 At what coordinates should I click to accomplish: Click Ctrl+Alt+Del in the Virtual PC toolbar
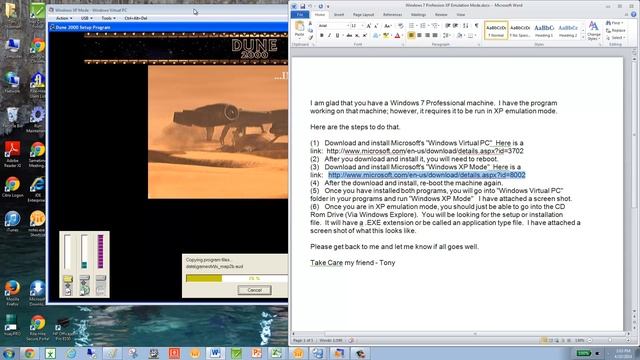(x=136, y=18)
